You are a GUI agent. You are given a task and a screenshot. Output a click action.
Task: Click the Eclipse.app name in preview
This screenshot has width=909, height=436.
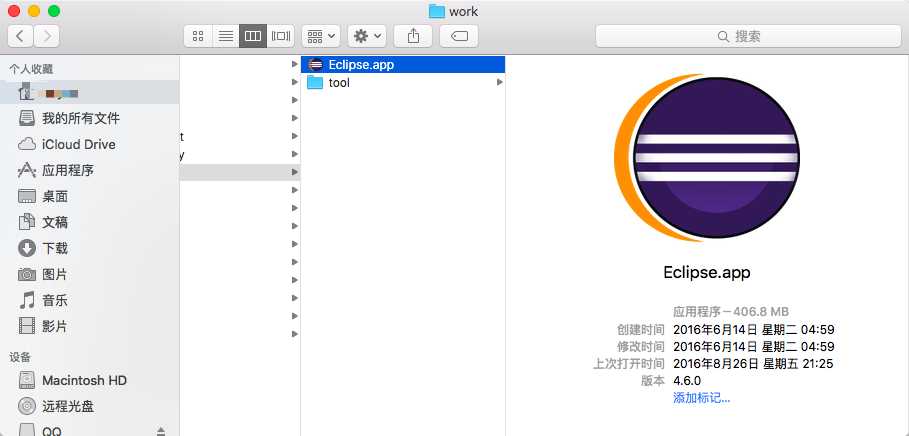coord(707,272)
